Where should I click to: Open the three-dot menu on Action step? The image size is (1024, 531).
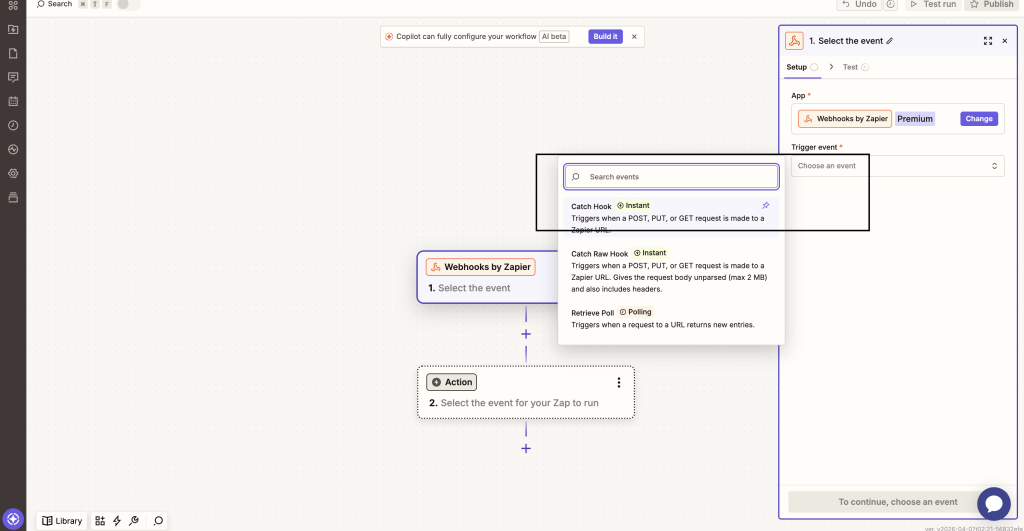pos(619,382)
